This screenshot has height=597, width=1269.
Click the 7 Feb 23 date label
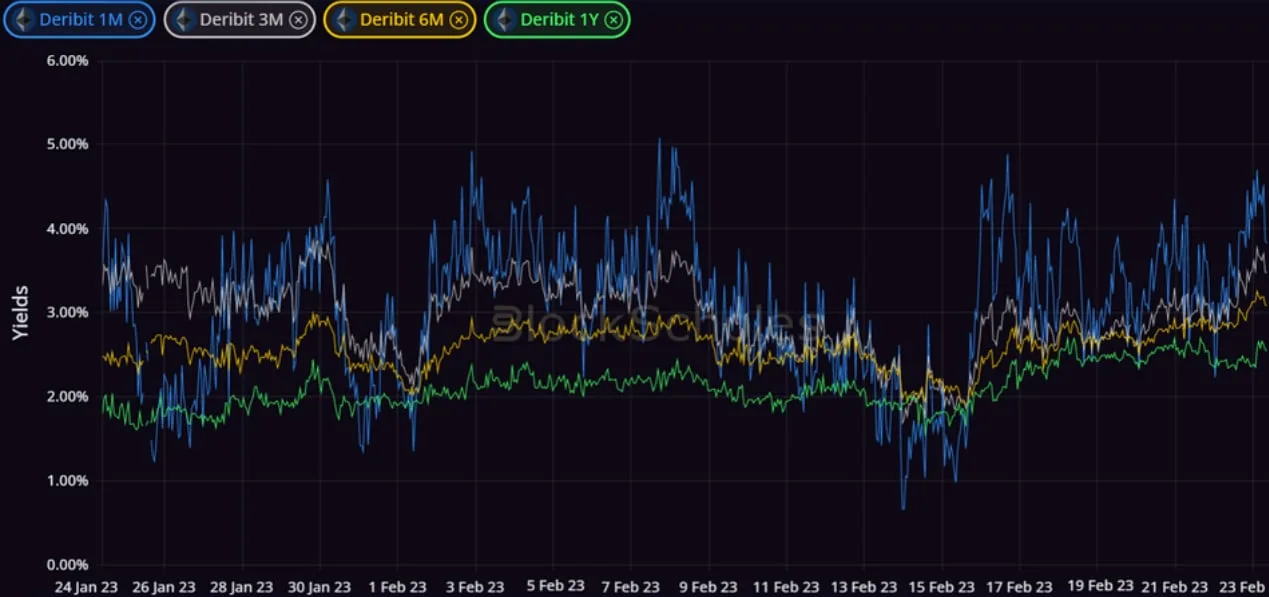pos(631,587)
